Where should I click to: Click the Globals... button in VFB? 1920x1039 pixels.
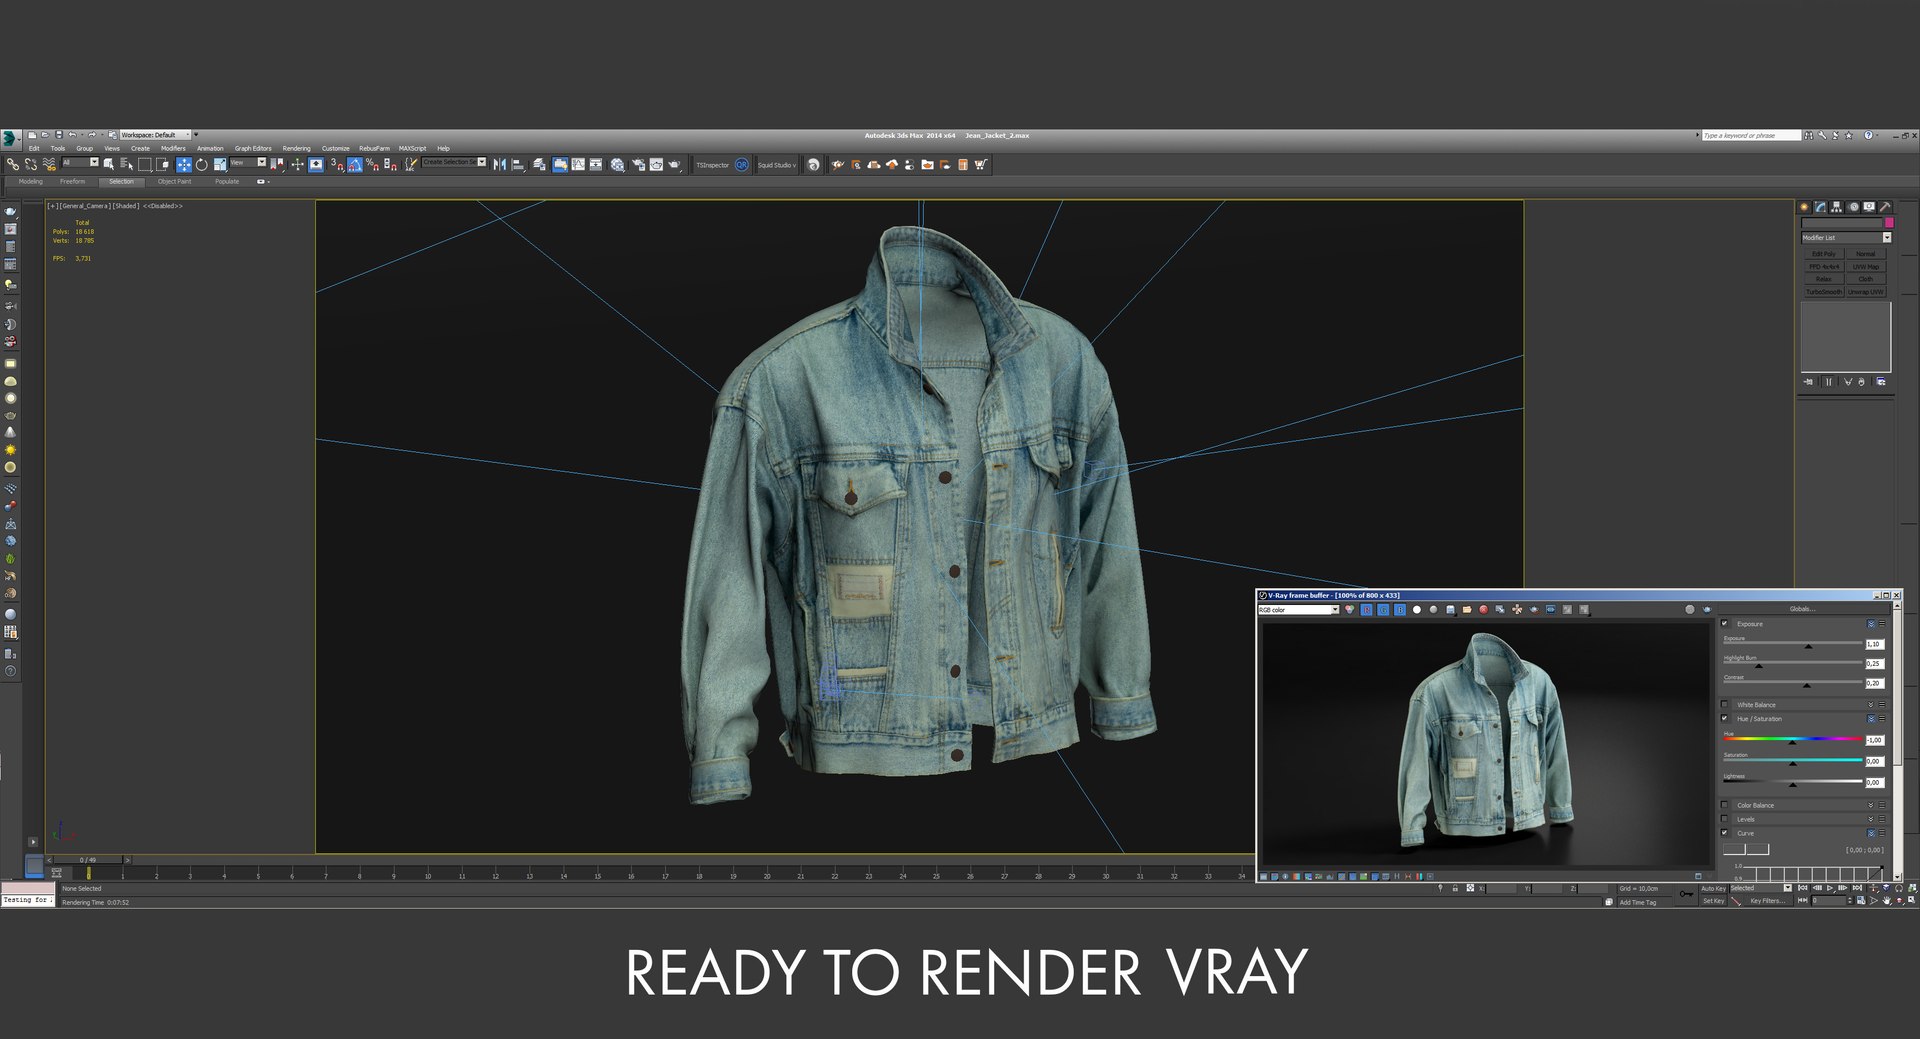pyautogui.click(x=1802, y=609)
